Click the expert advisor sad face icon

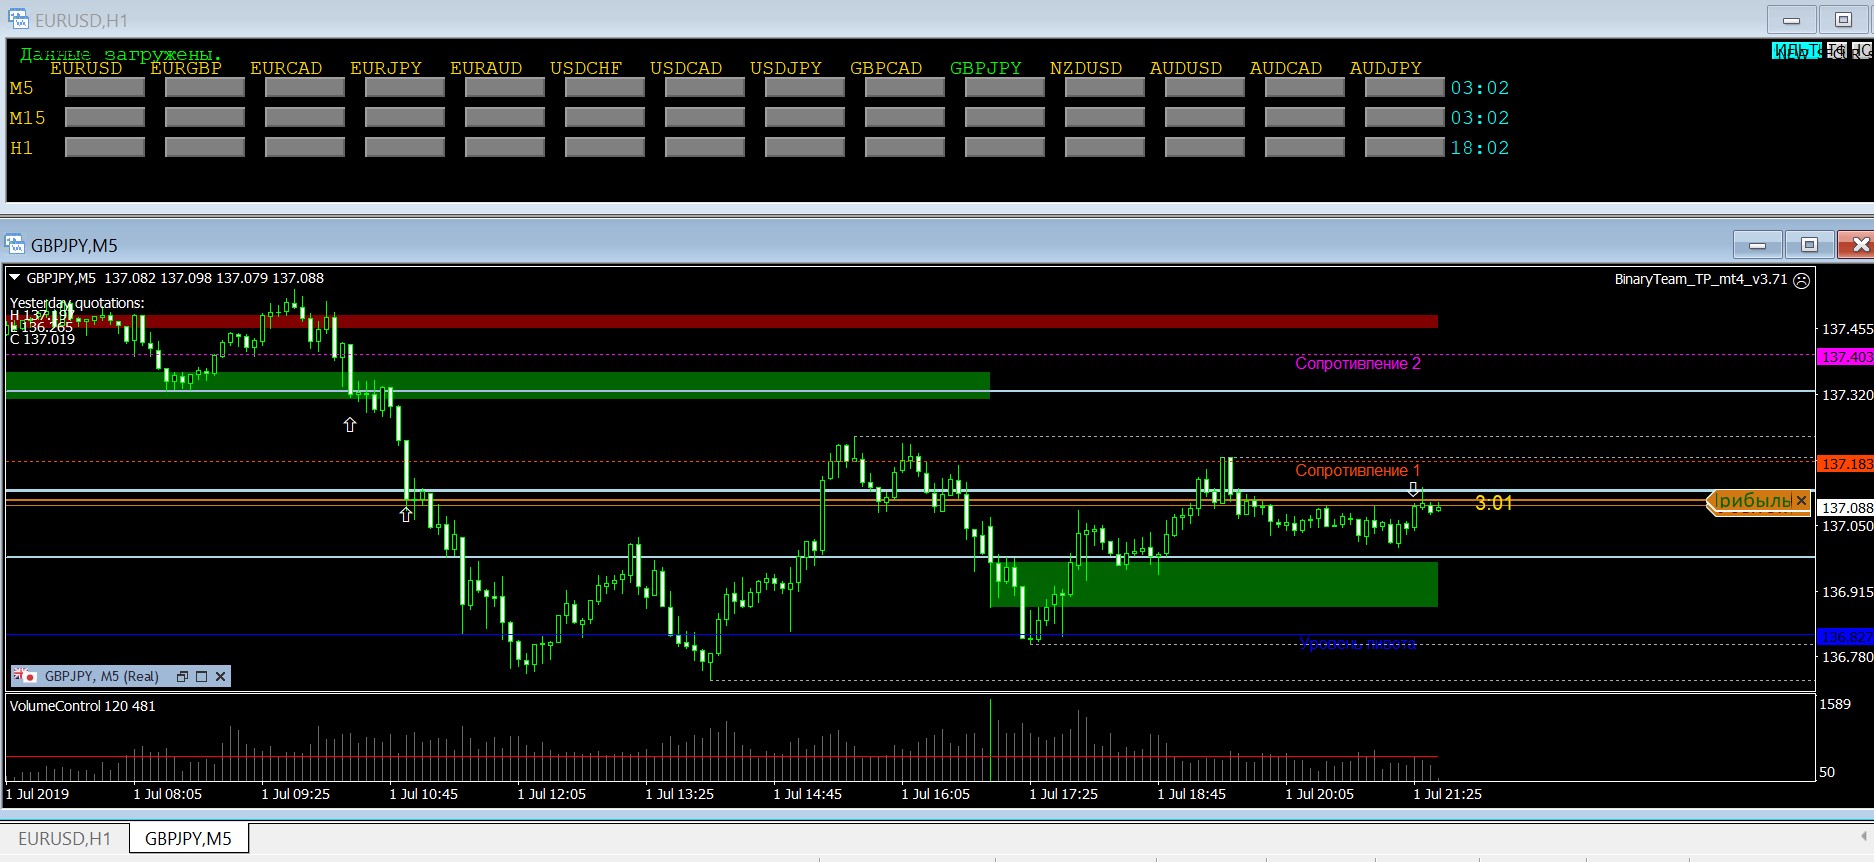click(1801, 280)
